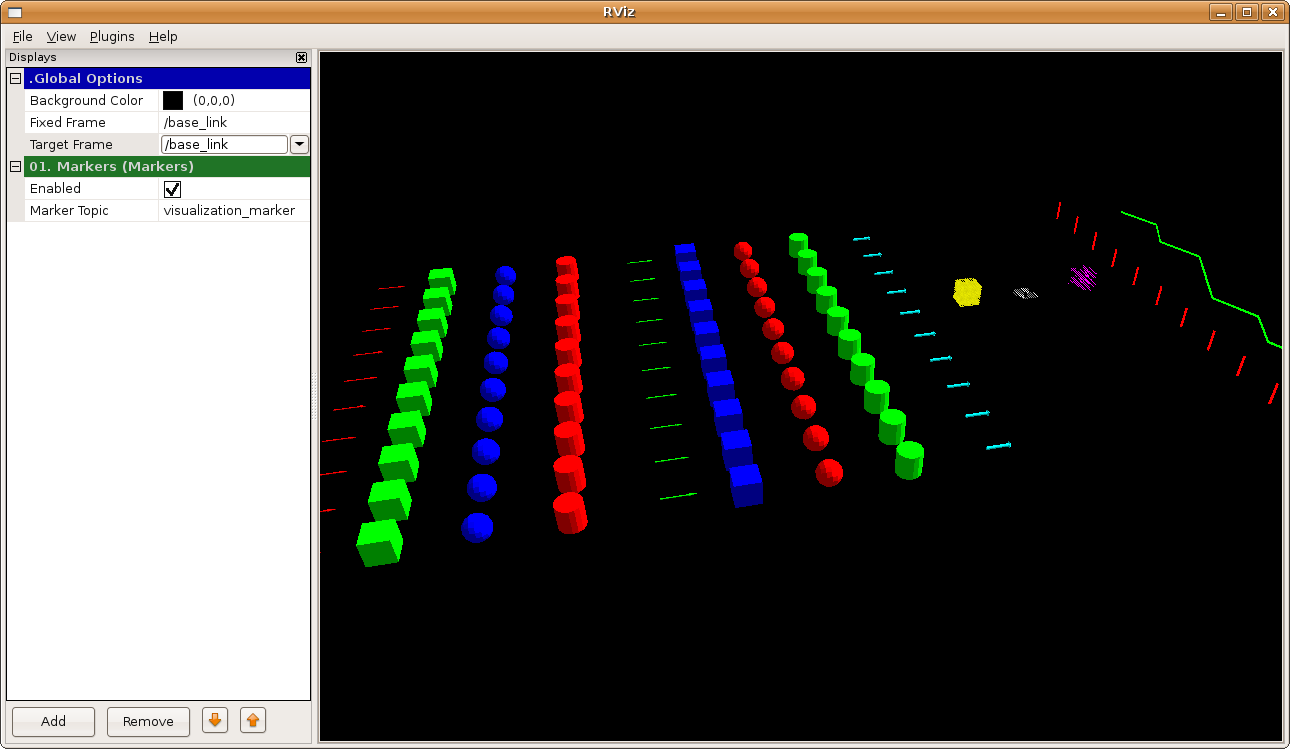This screenshot has height=749, width=1290.
Task: Click the Marker Topic label
Action: click(x=69, y=210)
